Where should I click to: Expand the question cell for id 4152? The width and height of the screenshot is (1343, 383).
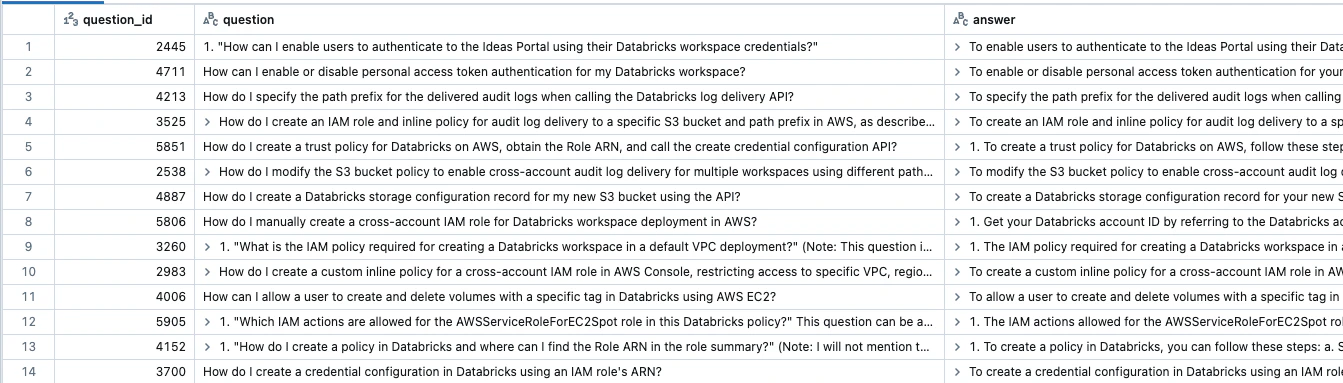[207, 347]
